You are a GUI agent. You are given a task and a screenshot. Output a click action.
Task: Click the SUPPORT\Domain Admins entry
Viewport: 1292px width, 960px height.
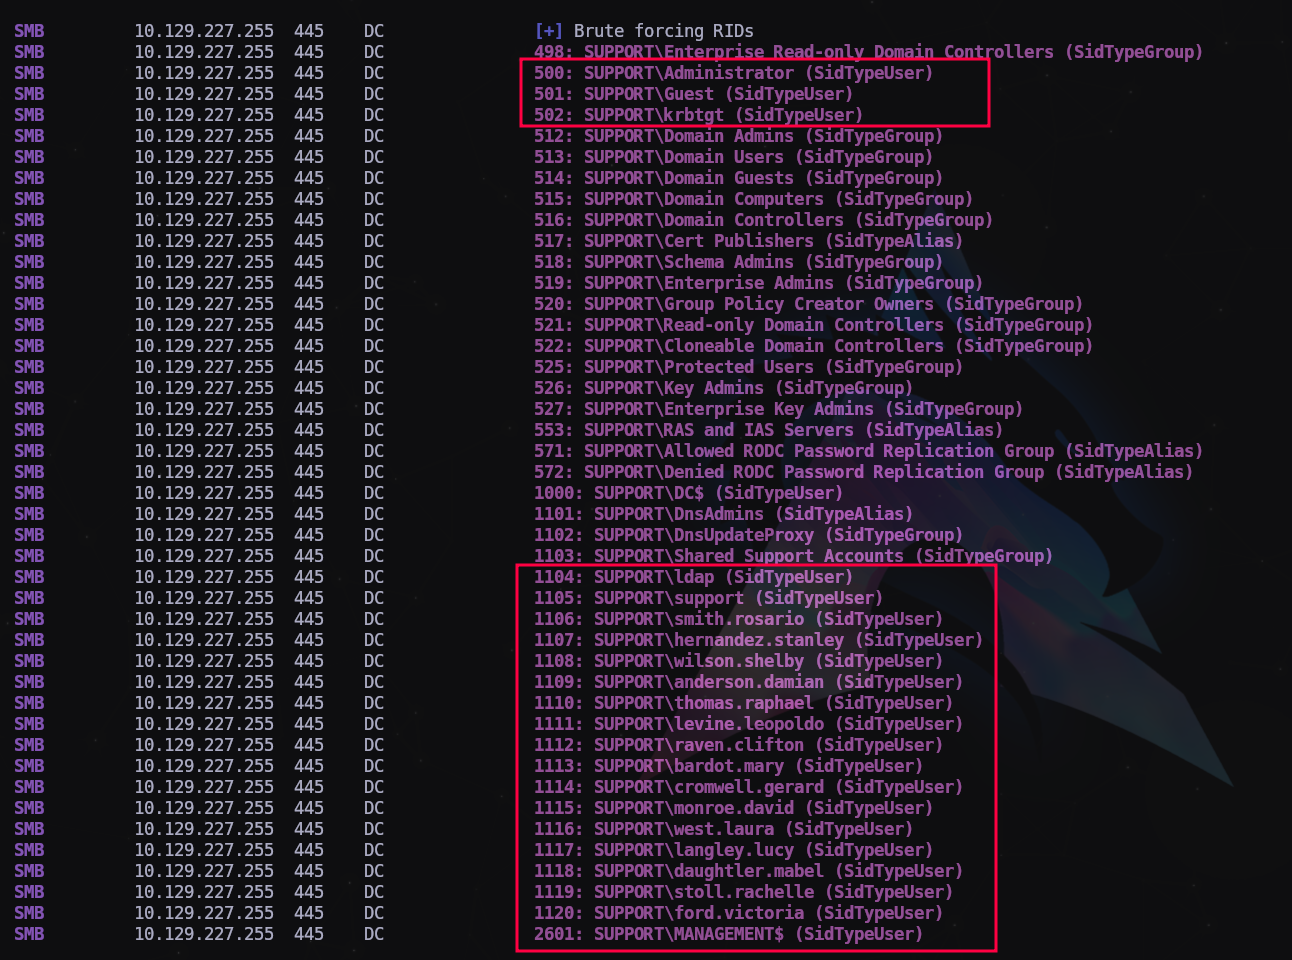click(735, 136)
